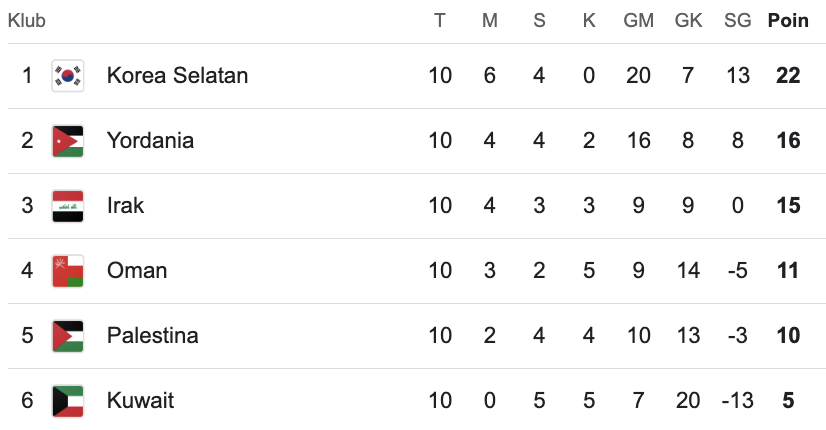The height and width of the screenshot is (430, 826).
Task: Click the Kuwait flag icon
Action: [68, 401]
